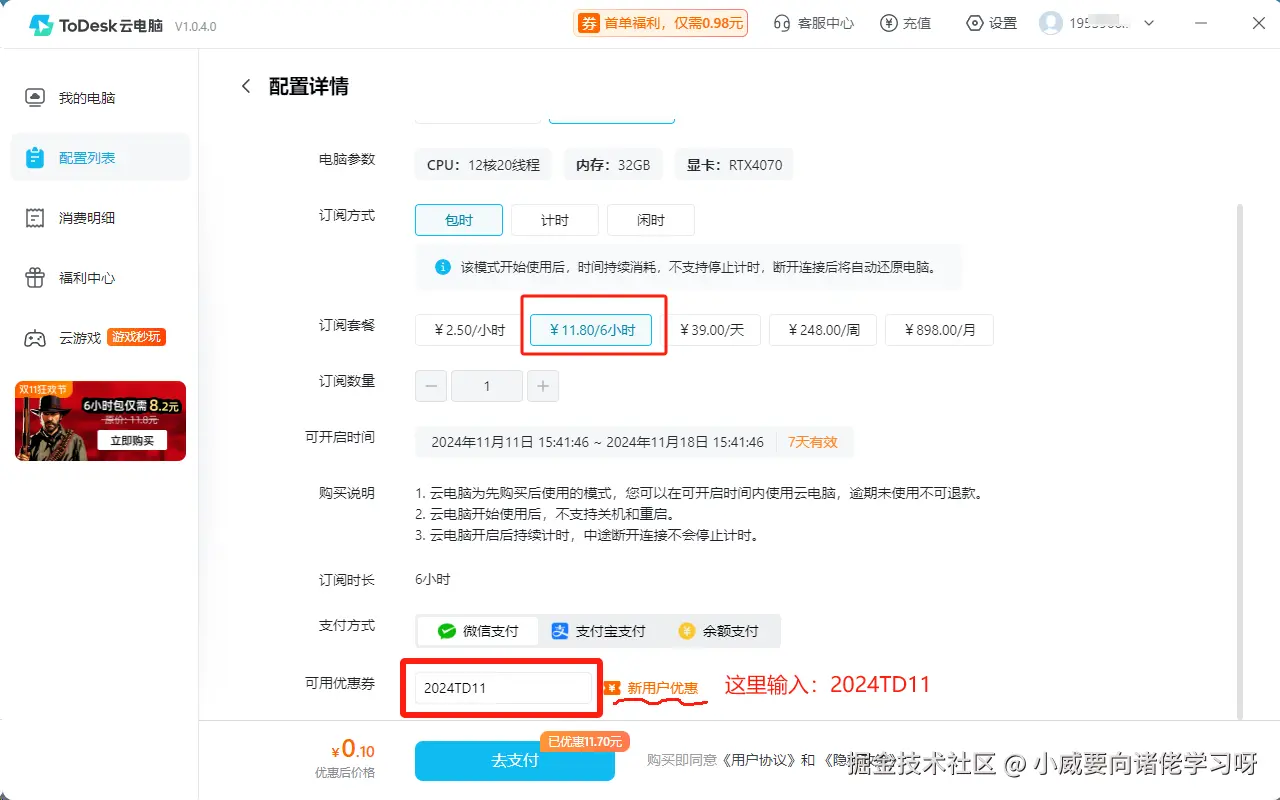Click 立即购买 on the promo banner

point(132,438)
